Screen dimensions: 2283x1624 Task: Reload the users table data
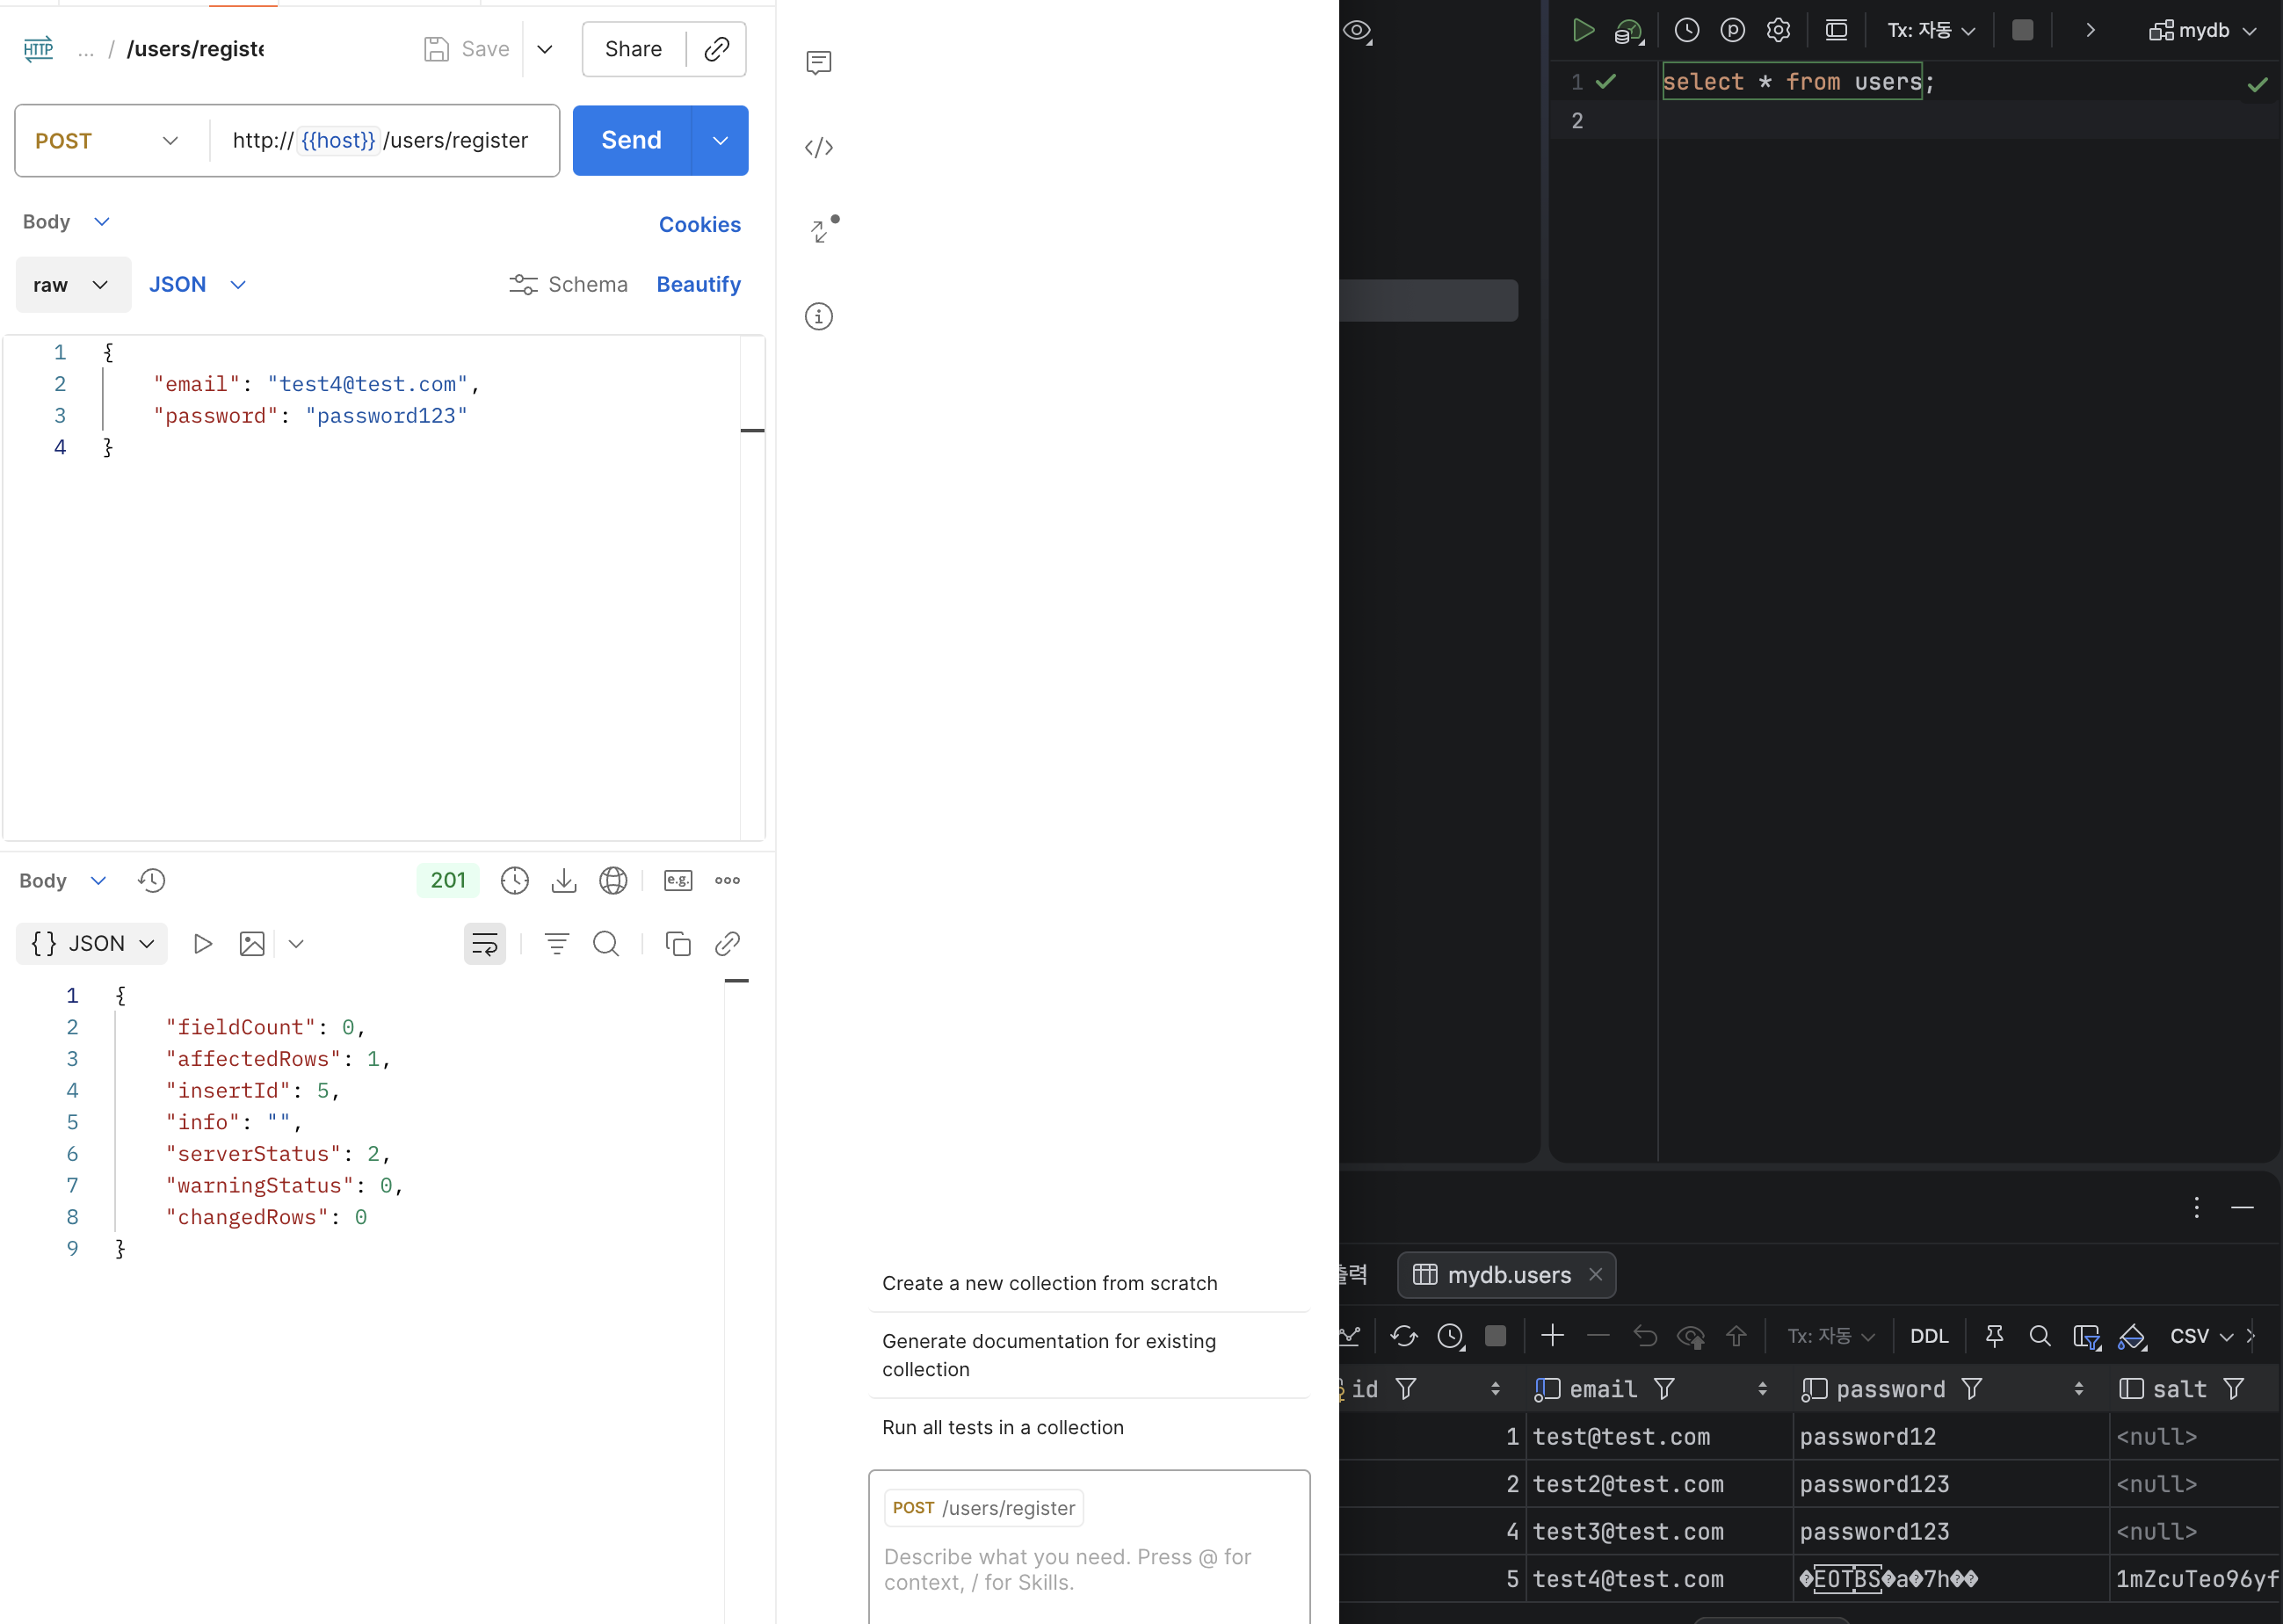point(1403,1336)
